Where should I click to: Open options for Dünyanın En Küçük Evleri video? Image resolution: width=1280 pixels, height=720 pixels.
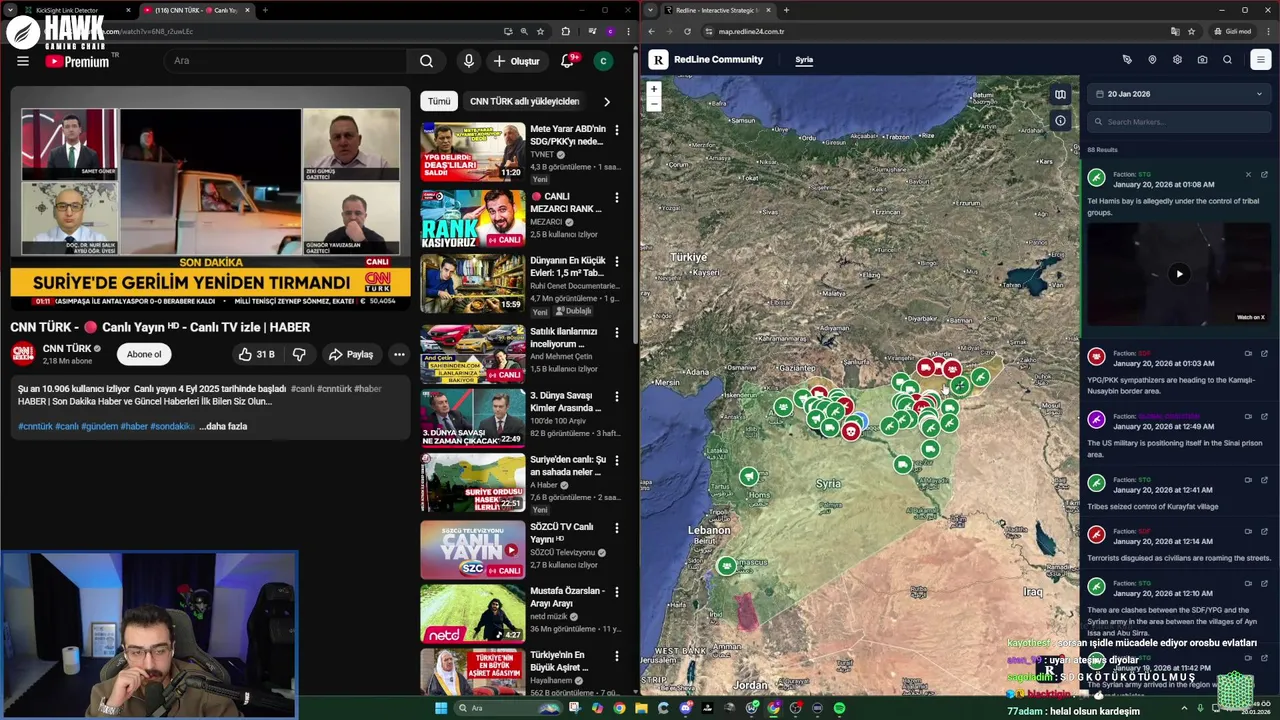[x=617, y=261]
